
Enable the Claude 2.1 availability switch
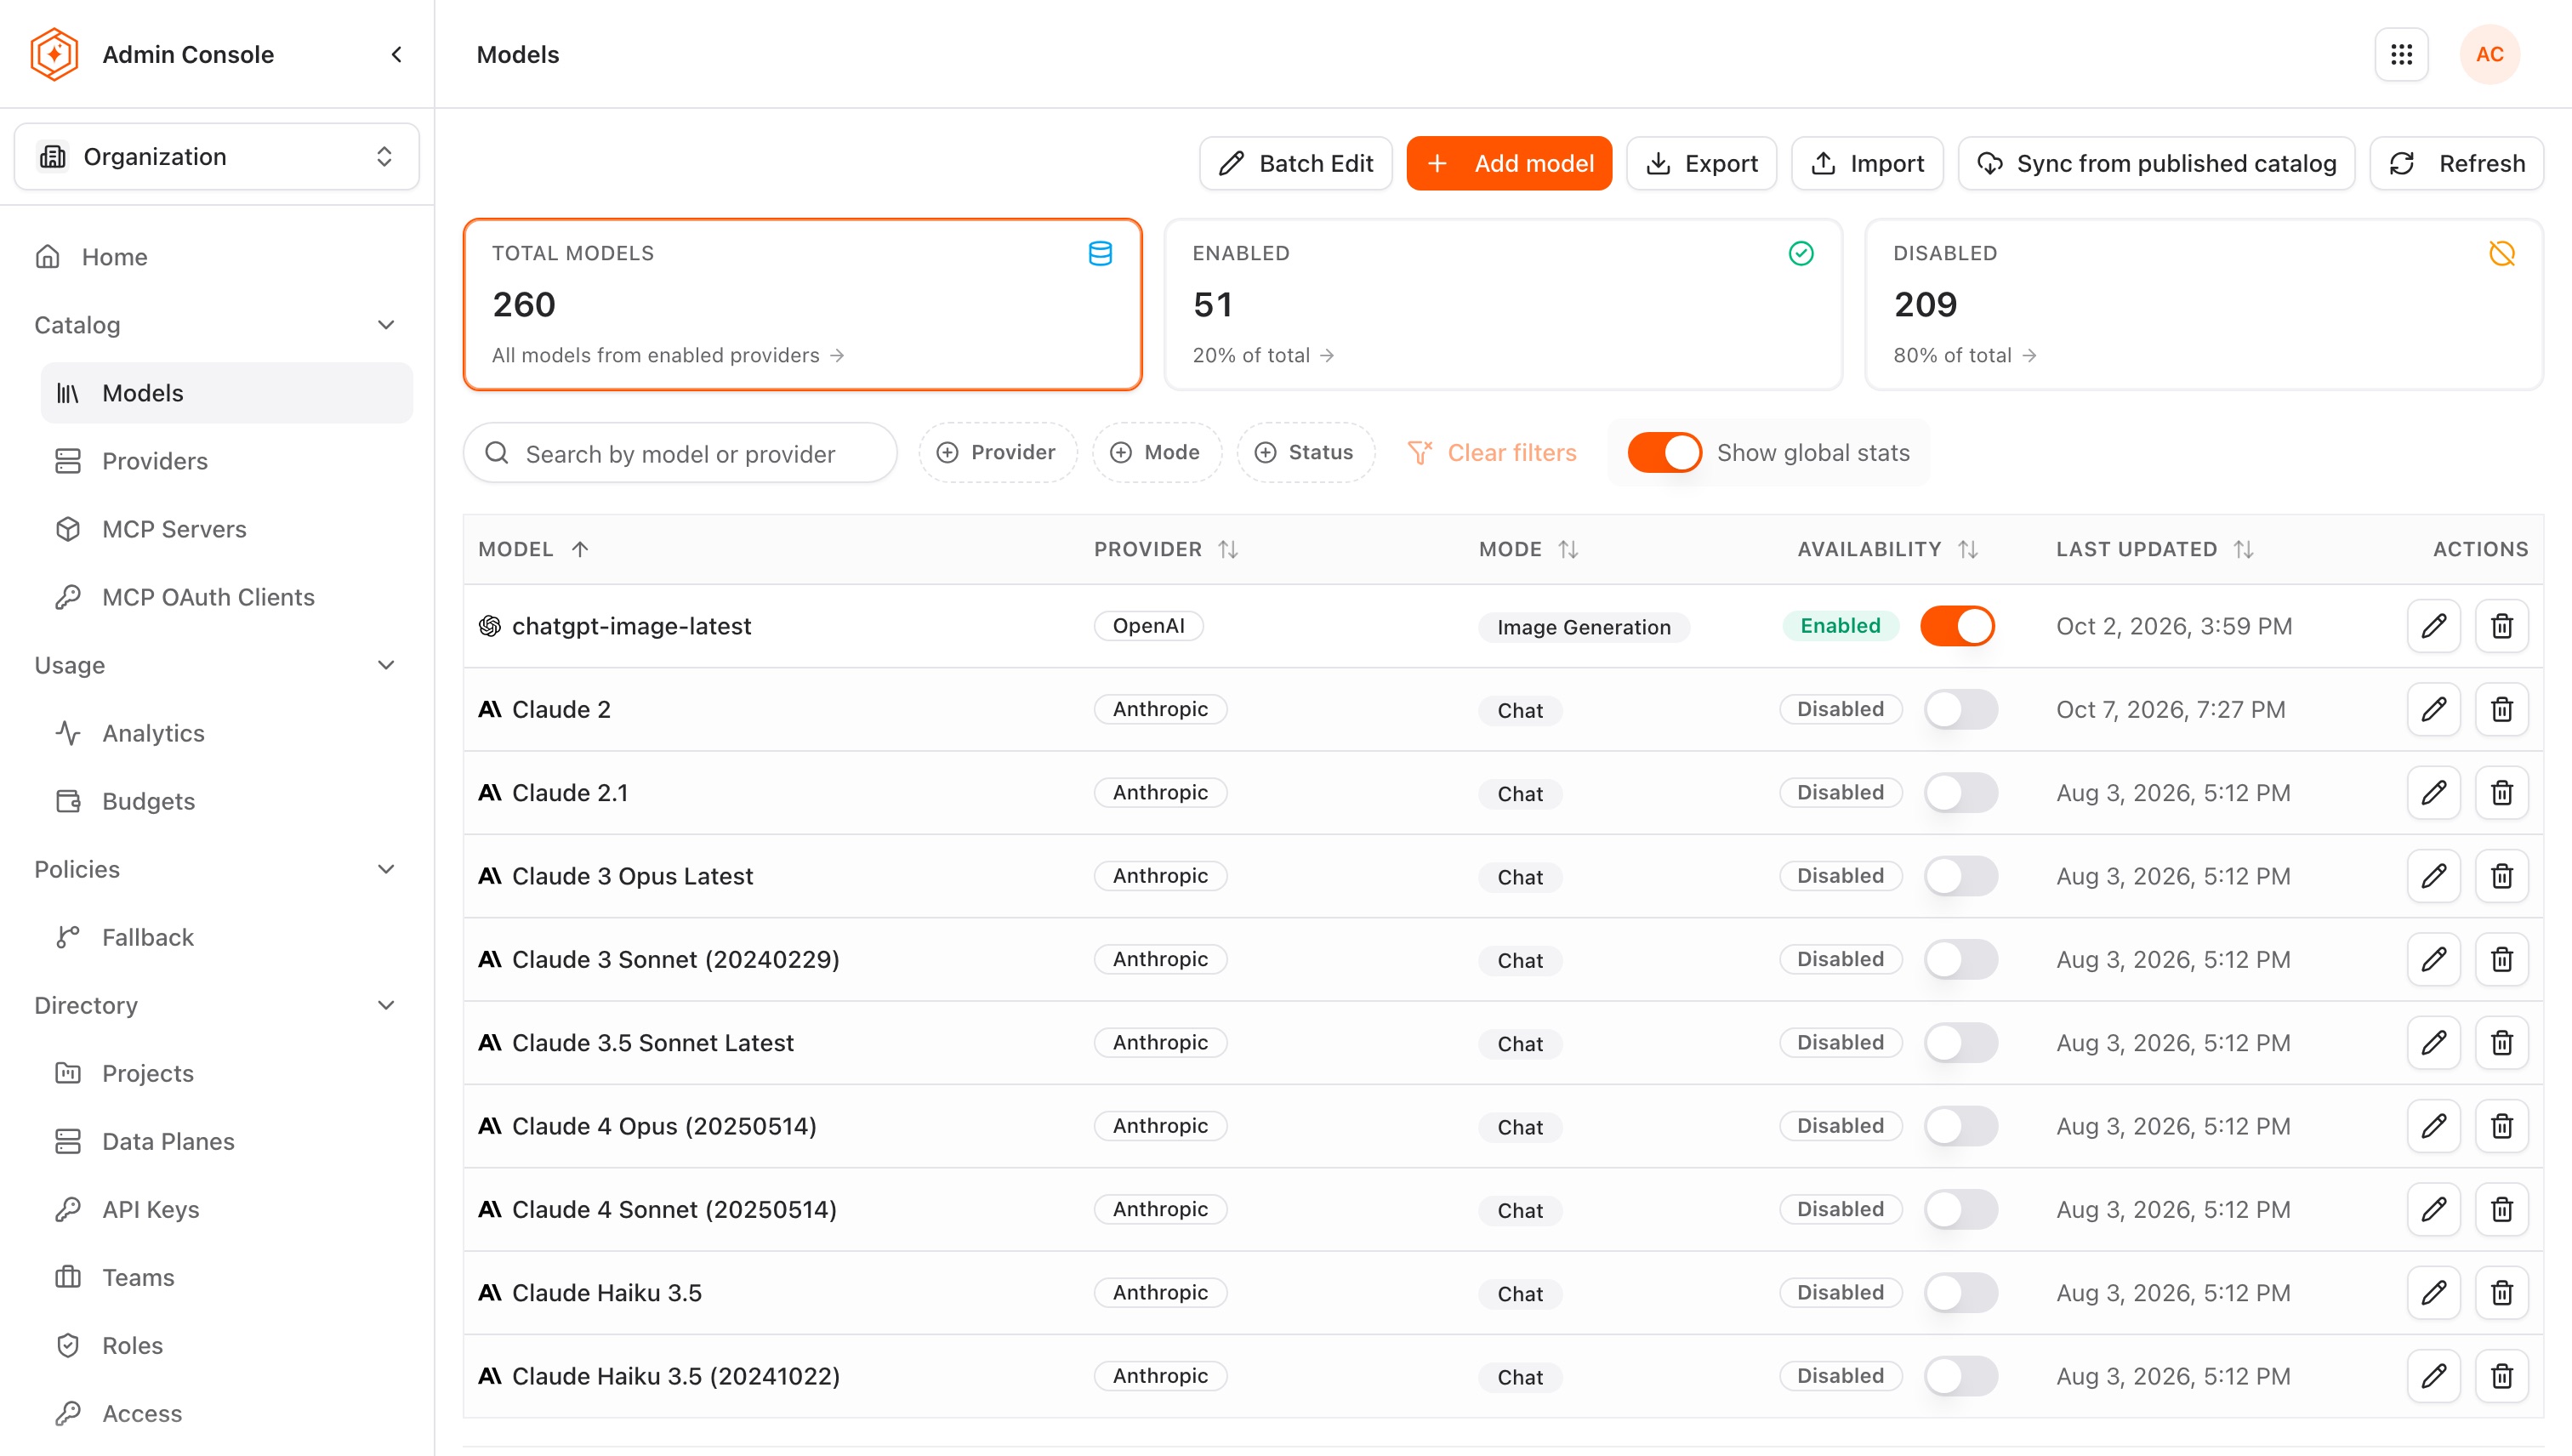point(1961,793)
